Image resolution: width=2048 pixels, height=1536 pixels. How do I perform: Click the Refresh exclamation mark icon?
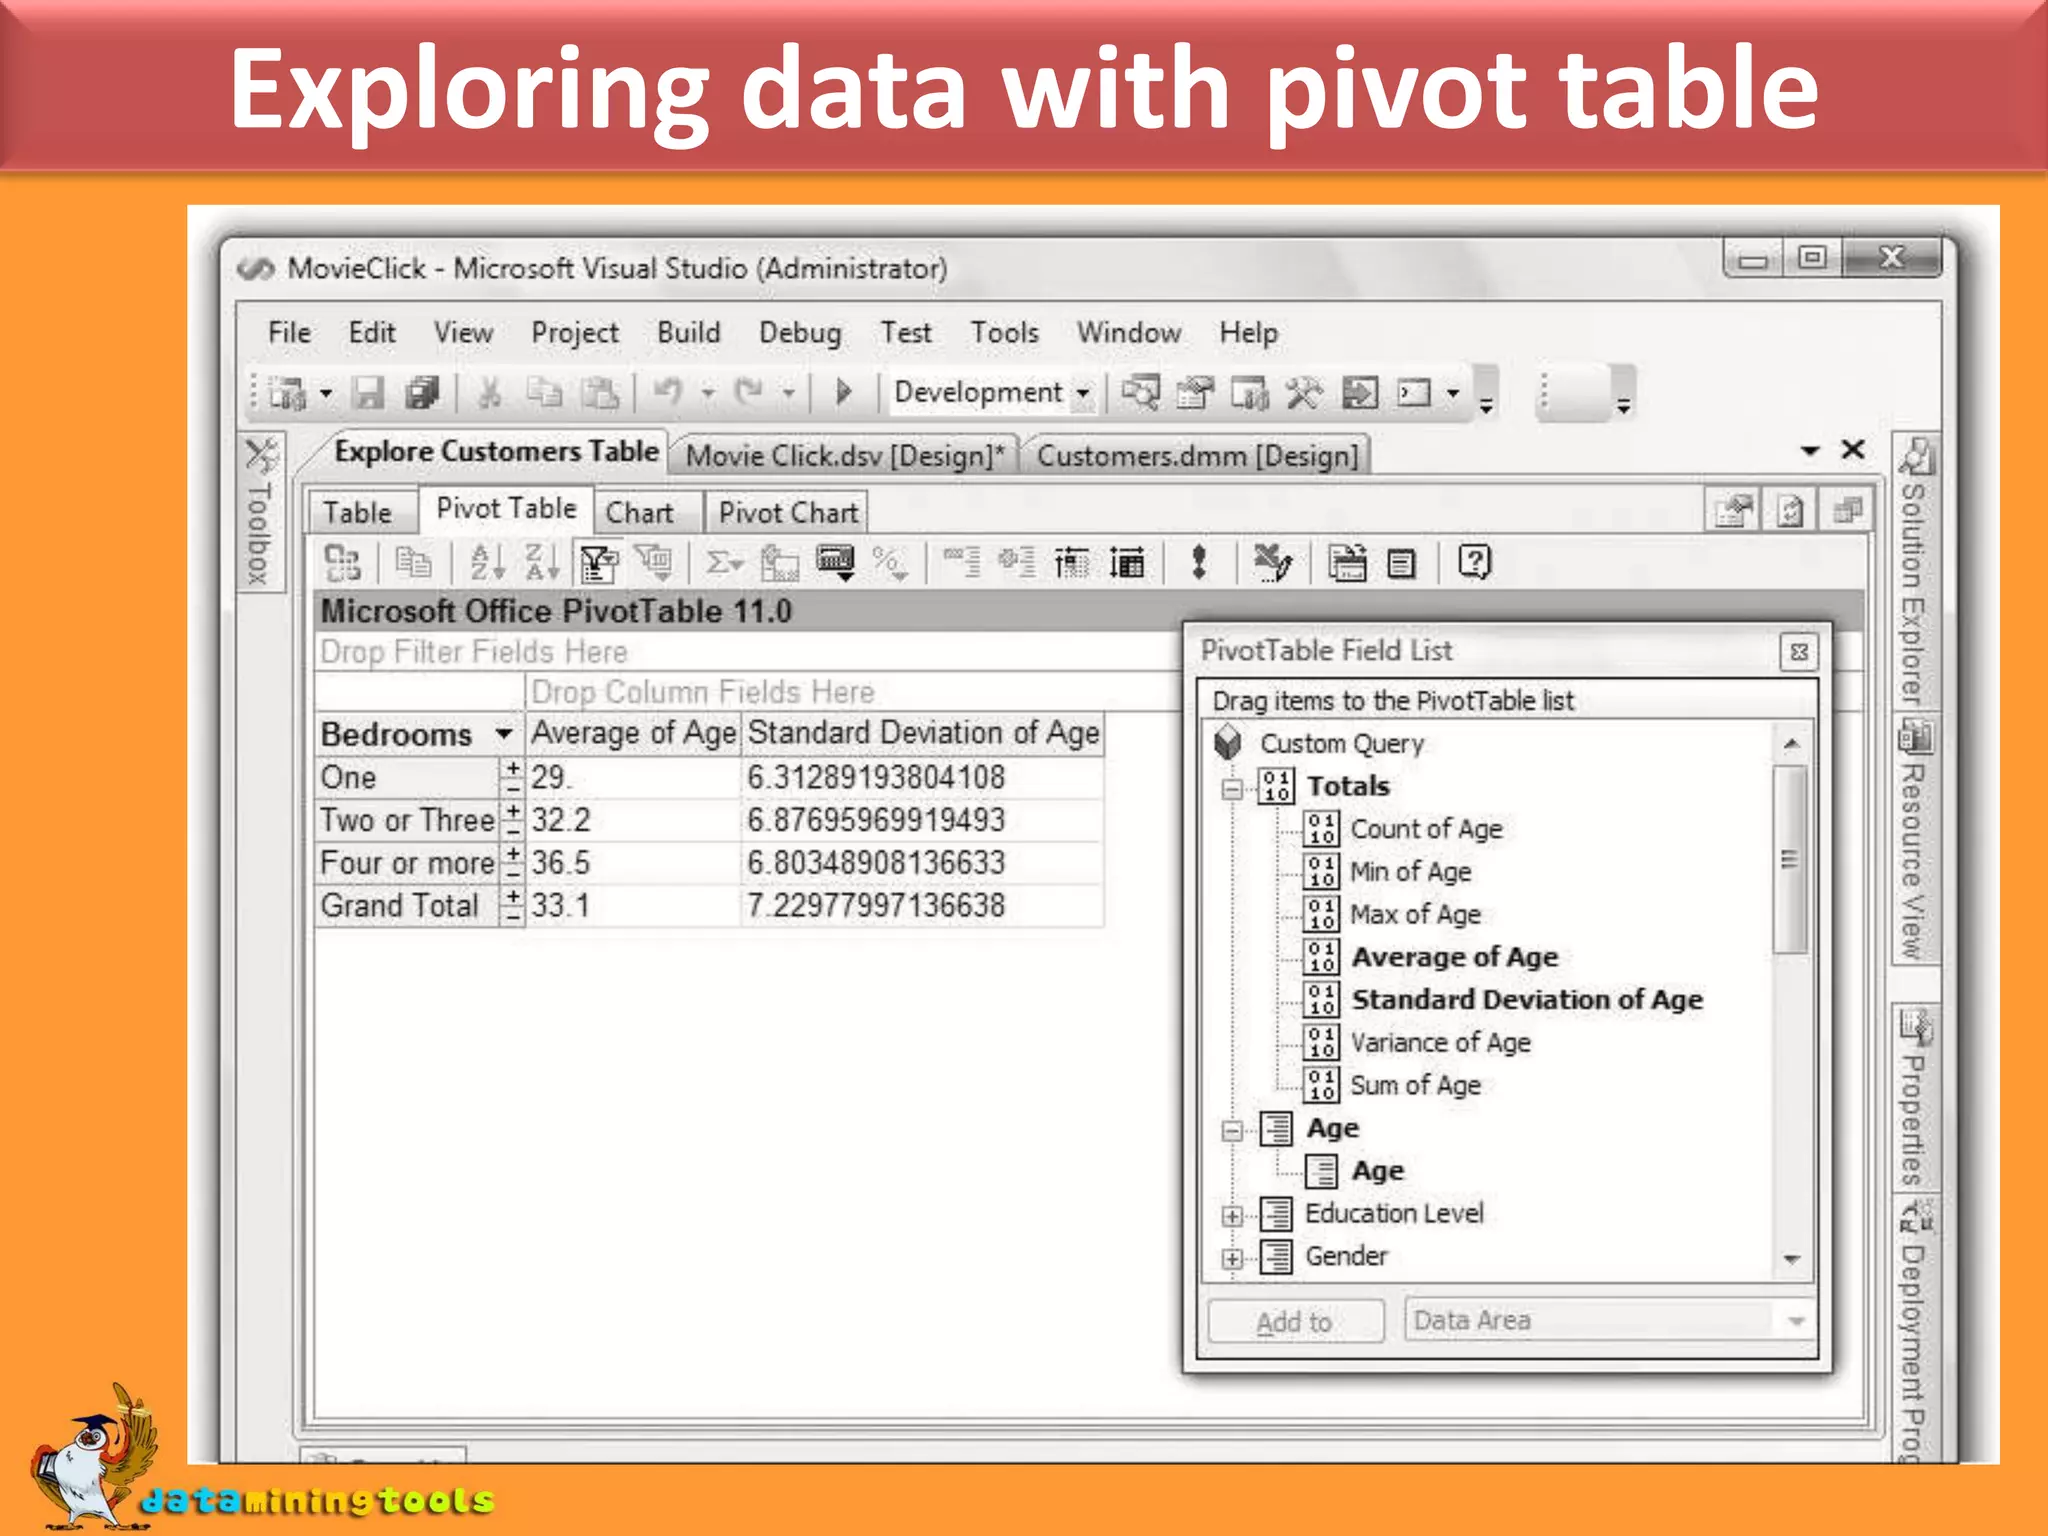(x=1198, y=563)
